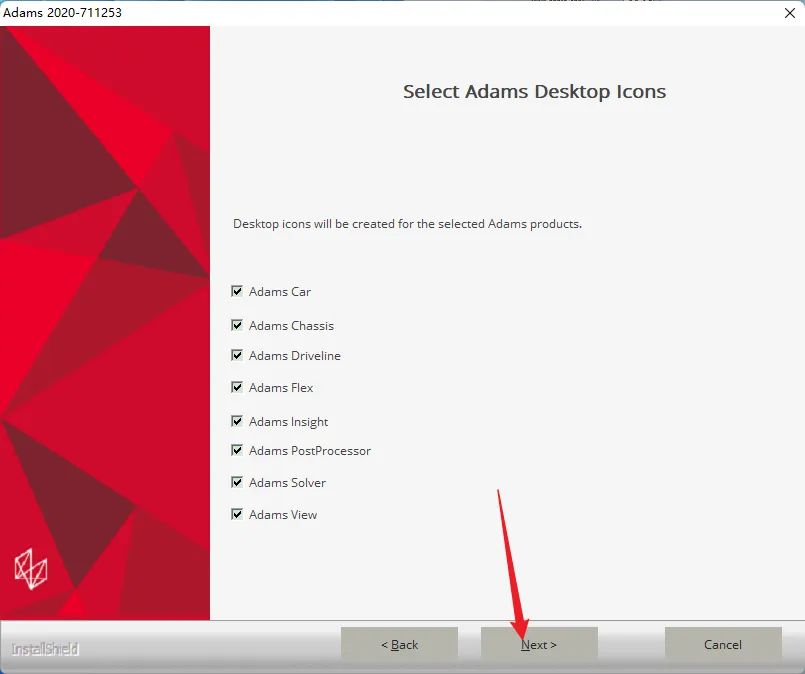
Task: Toggle the Adams Flex checkbox
Action: 237,387
